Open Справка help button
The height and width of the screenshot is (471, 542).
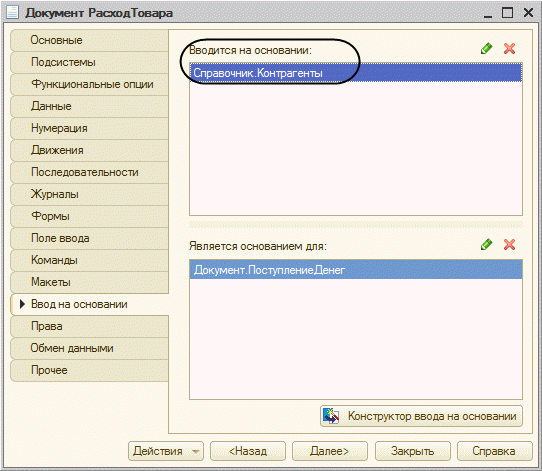click(494, 451)
